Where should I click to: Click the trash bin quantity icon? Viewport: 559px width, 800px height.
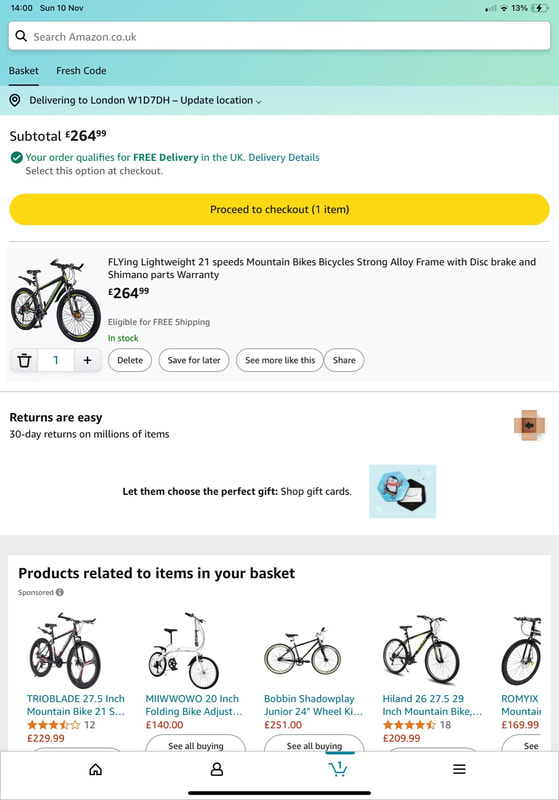pyautogui.click(x=24, y=360)
